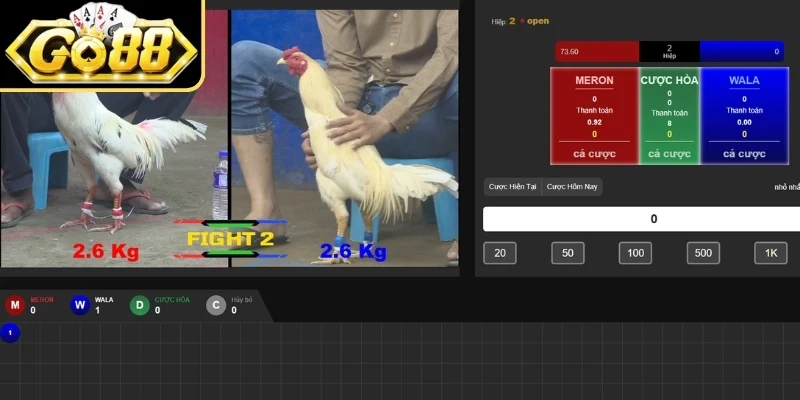The height and width of the screenshot is (400, 800).
Task: Choose the 100 bet amount
Action: pos(635,253)
